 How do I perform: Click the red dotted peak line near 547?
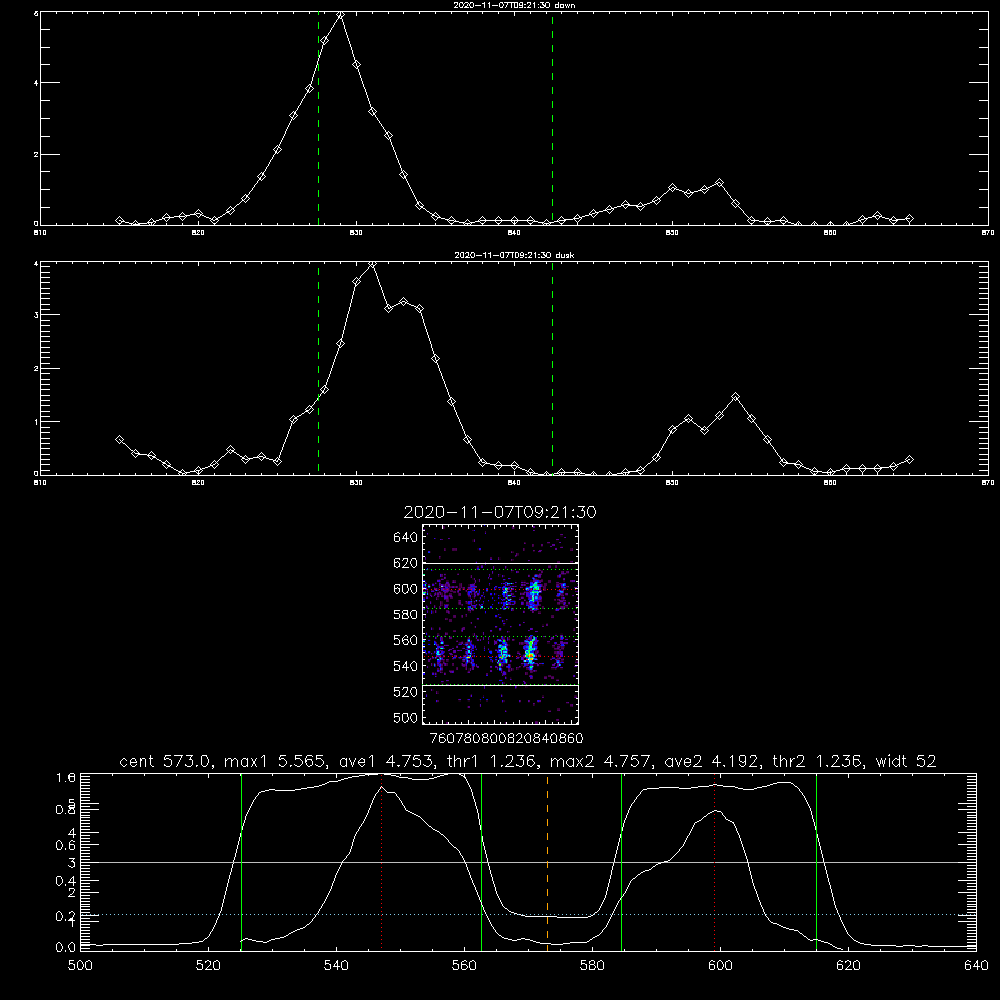pos(381,861)
